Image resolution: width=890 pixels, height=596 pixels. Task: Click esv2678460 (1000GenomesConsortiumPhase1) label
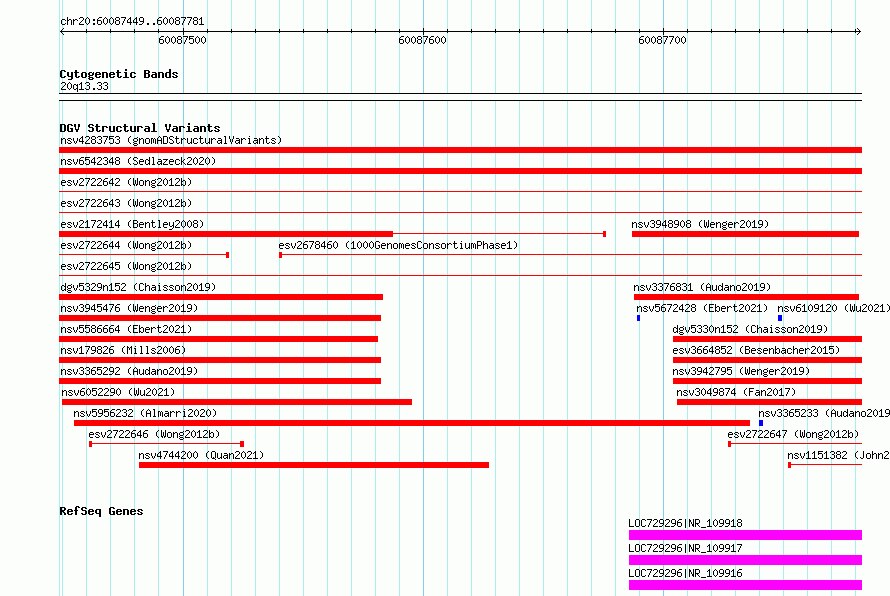398,245
